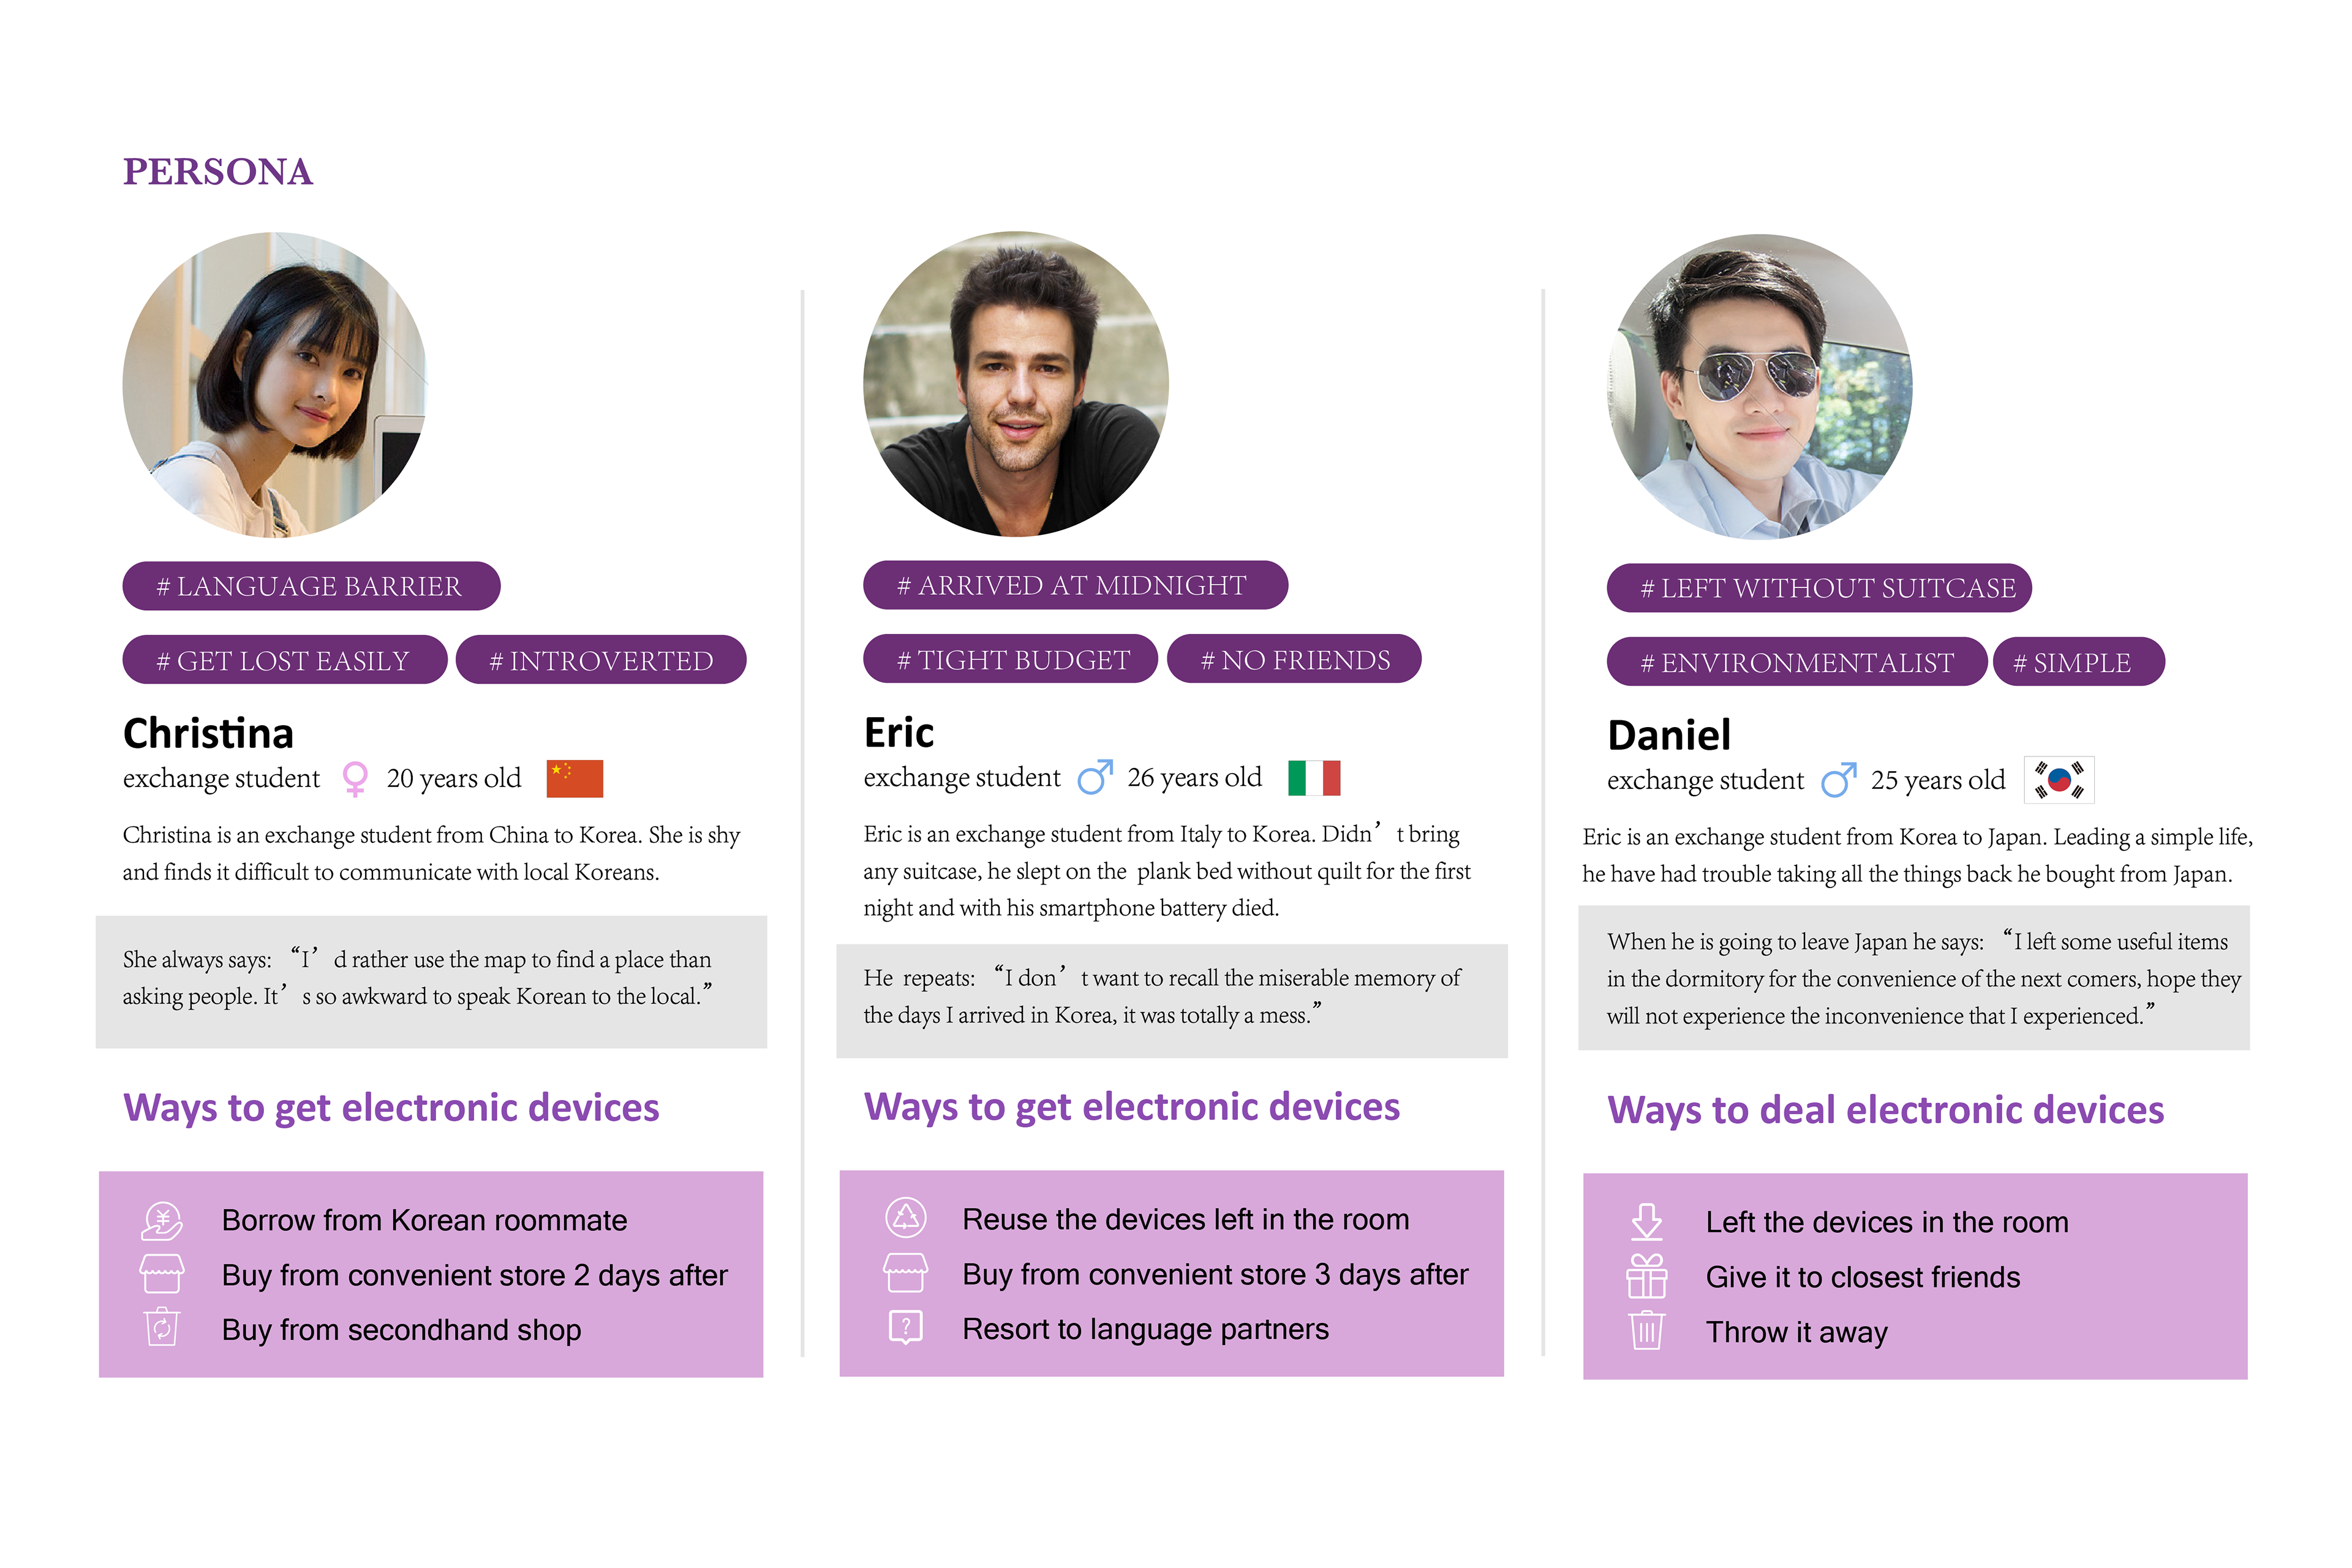Screen dimensions: 2352x1568
Task: Click the store icon in Christina's panel
Action: pos(162,1274)
